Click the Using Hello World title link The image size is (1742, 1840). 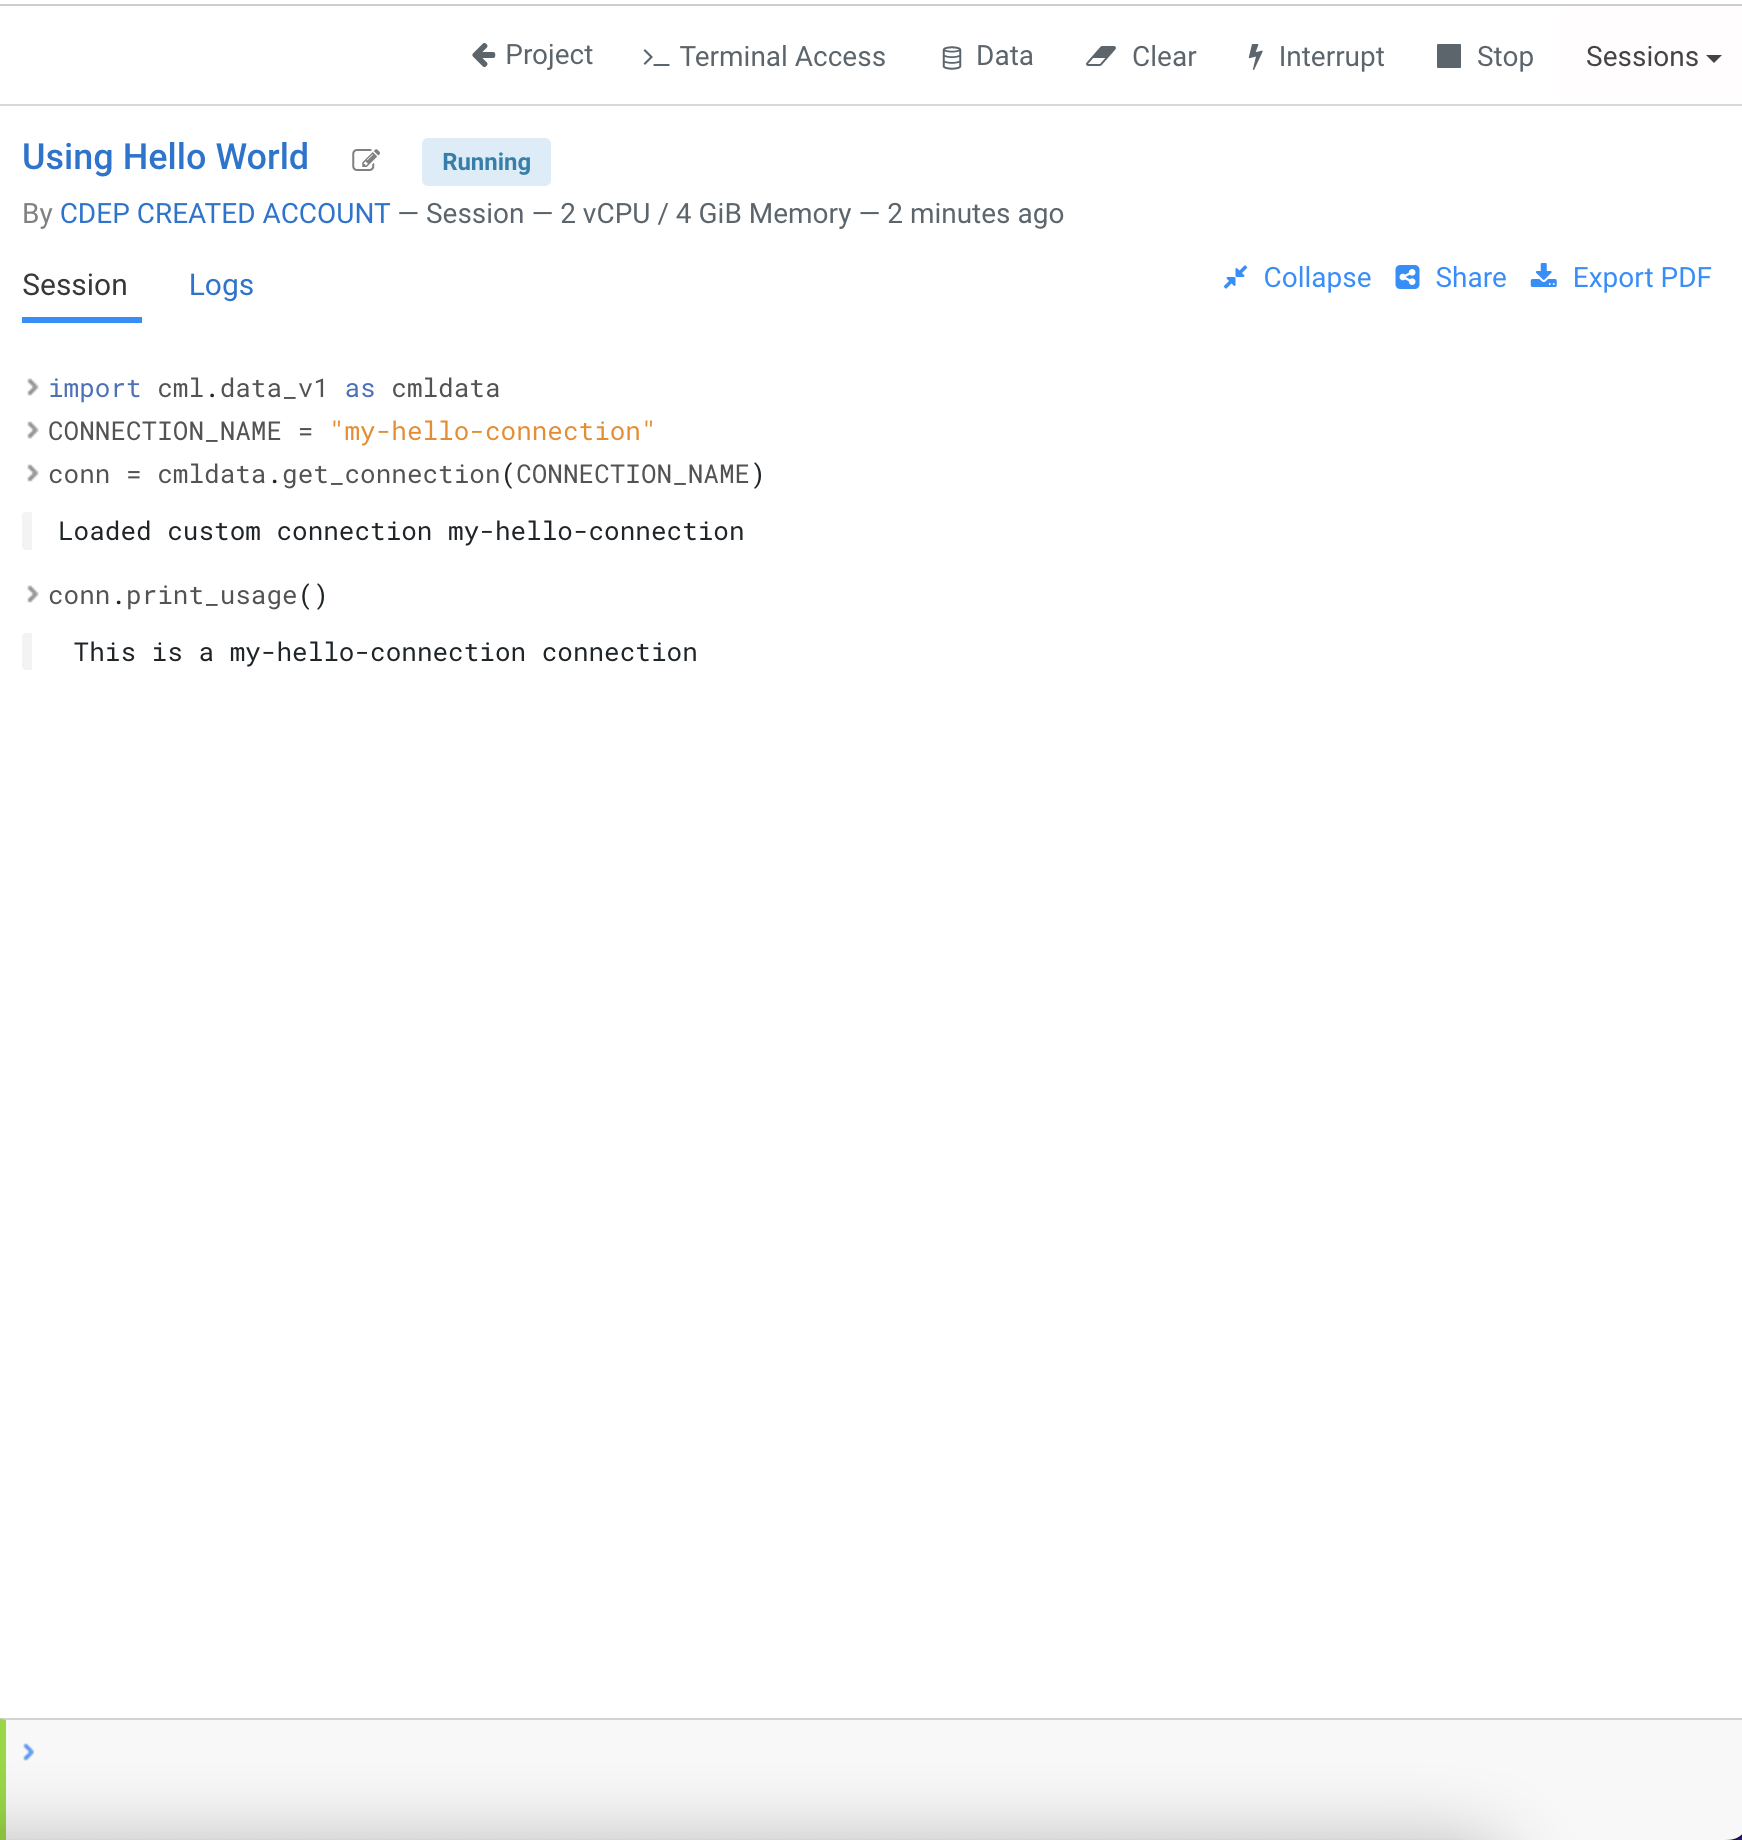(x=165, y=157)
